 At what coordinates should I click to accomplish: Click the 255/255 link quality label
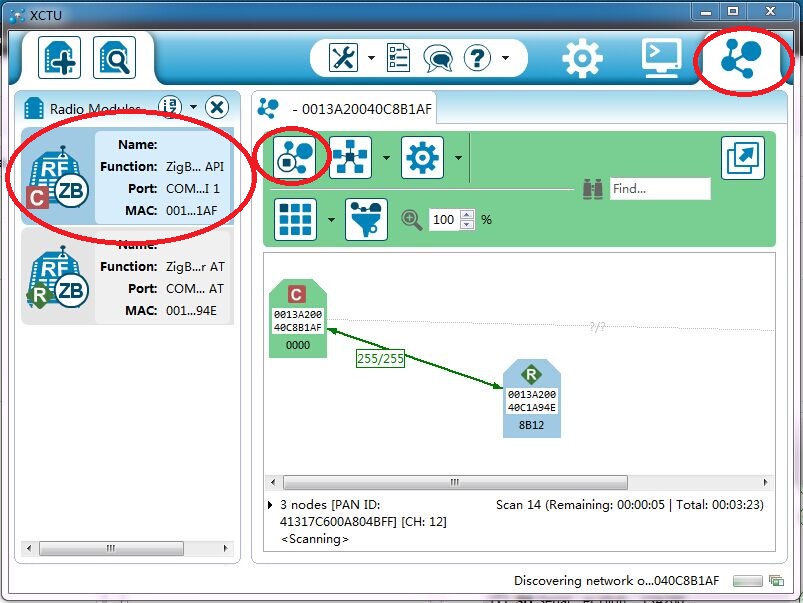pos(381,358)
